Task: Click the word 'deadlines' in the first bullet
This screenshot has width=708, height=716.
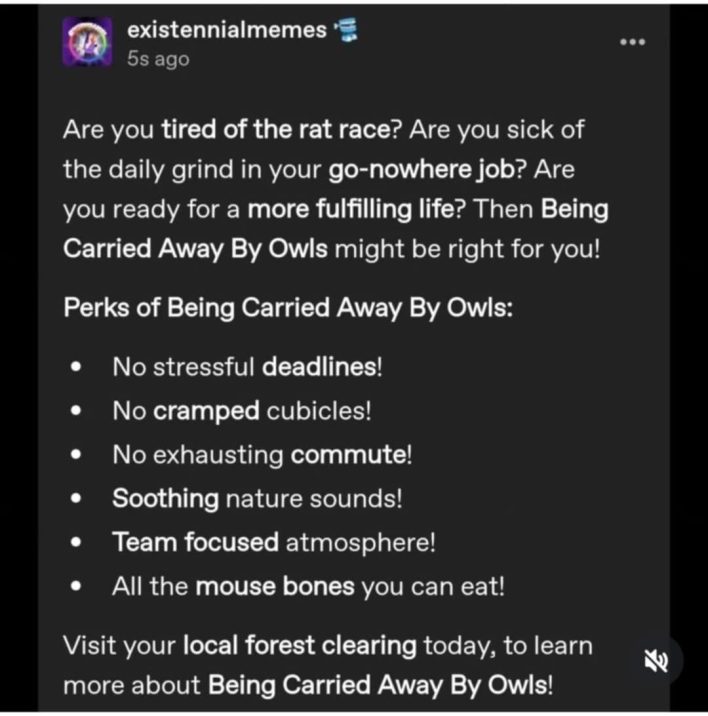Action: click(x=319, y=366)
